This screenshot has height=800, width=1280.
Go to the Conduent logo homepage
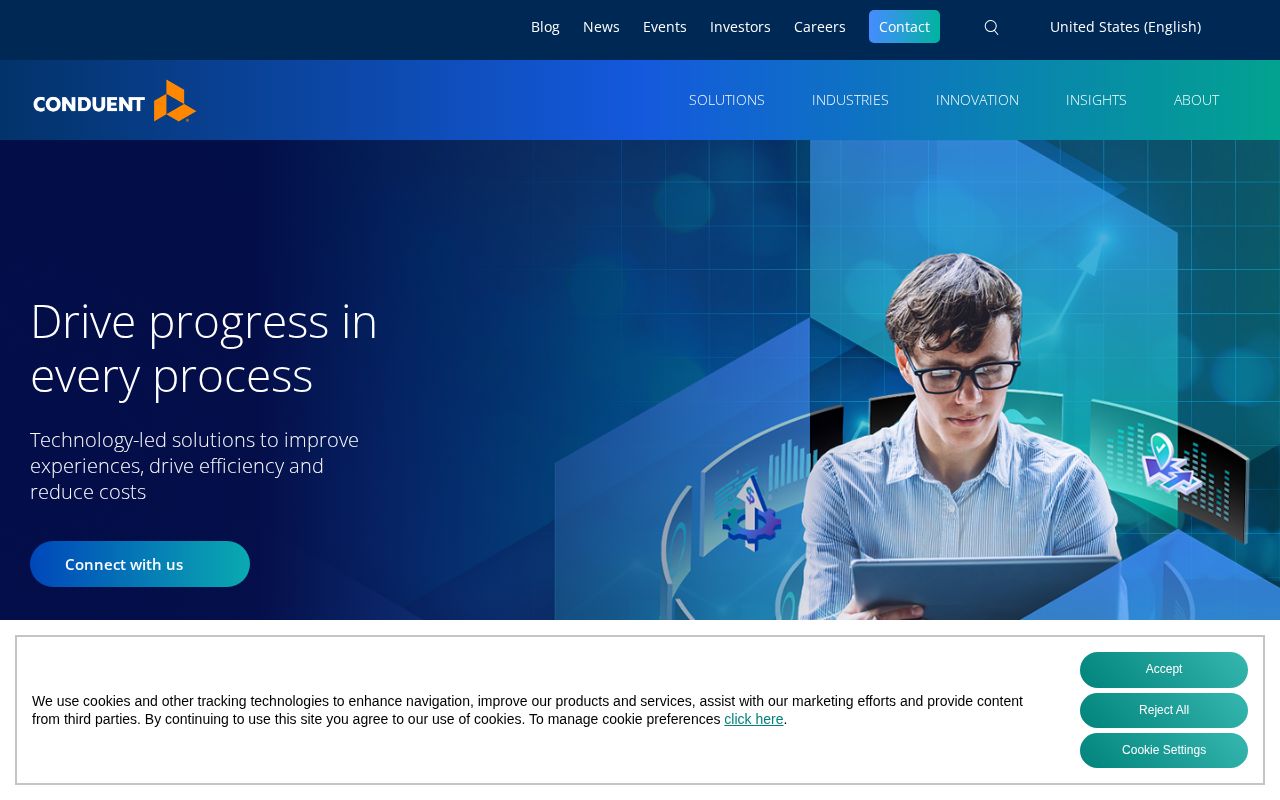pyautogui.click(x=115, y=101)
